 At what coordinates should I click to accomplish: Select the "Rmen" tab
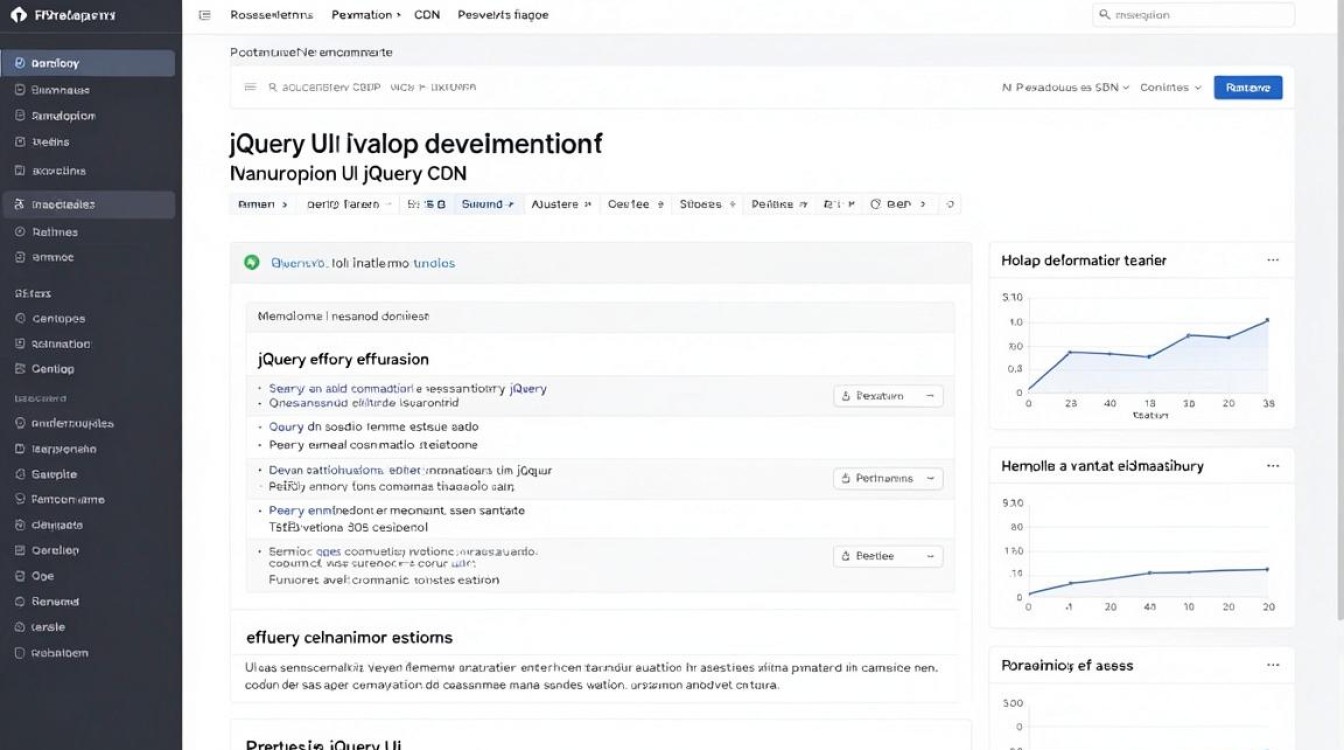click(263, 204)
